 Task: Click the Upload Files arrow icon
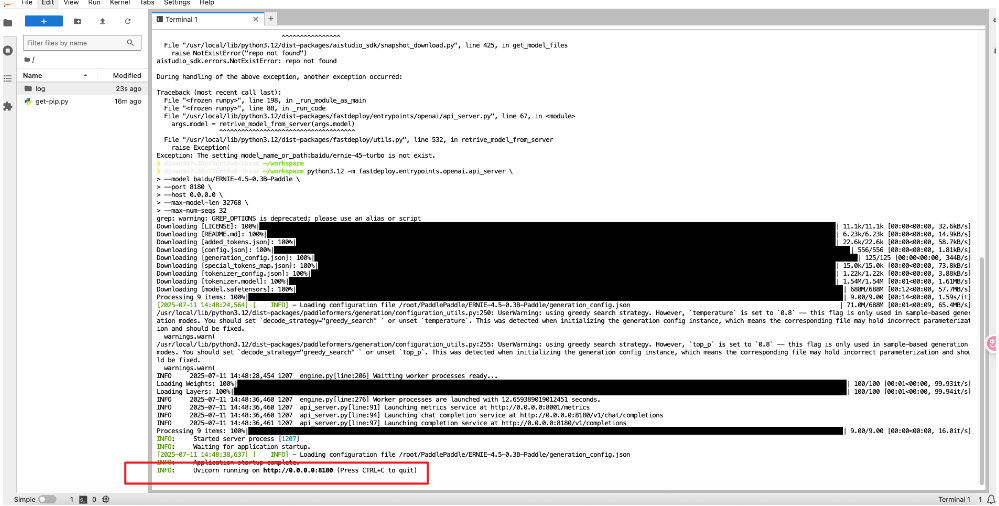point(103,21)
